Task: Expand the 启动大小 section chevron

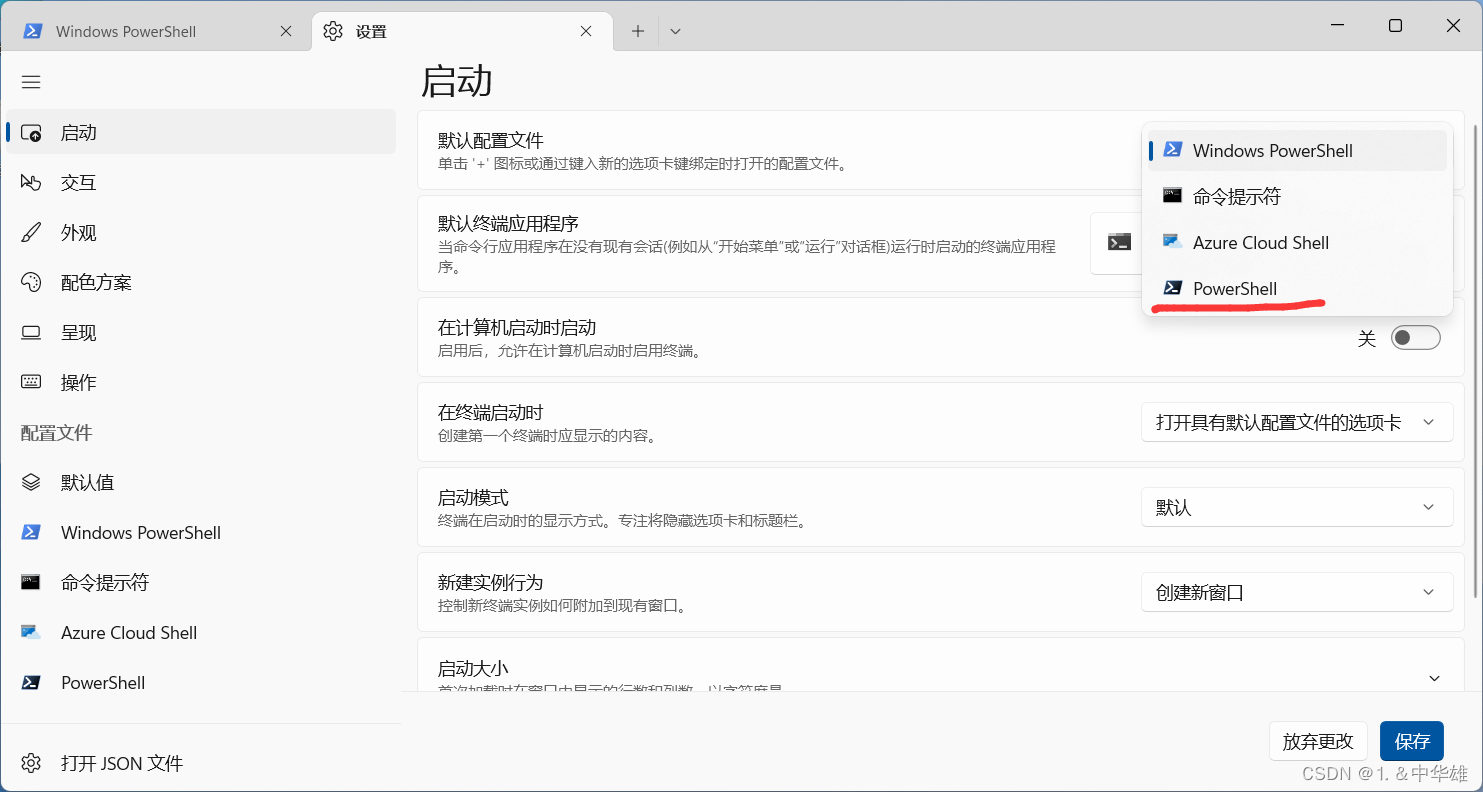Action: pos(1434,678)
